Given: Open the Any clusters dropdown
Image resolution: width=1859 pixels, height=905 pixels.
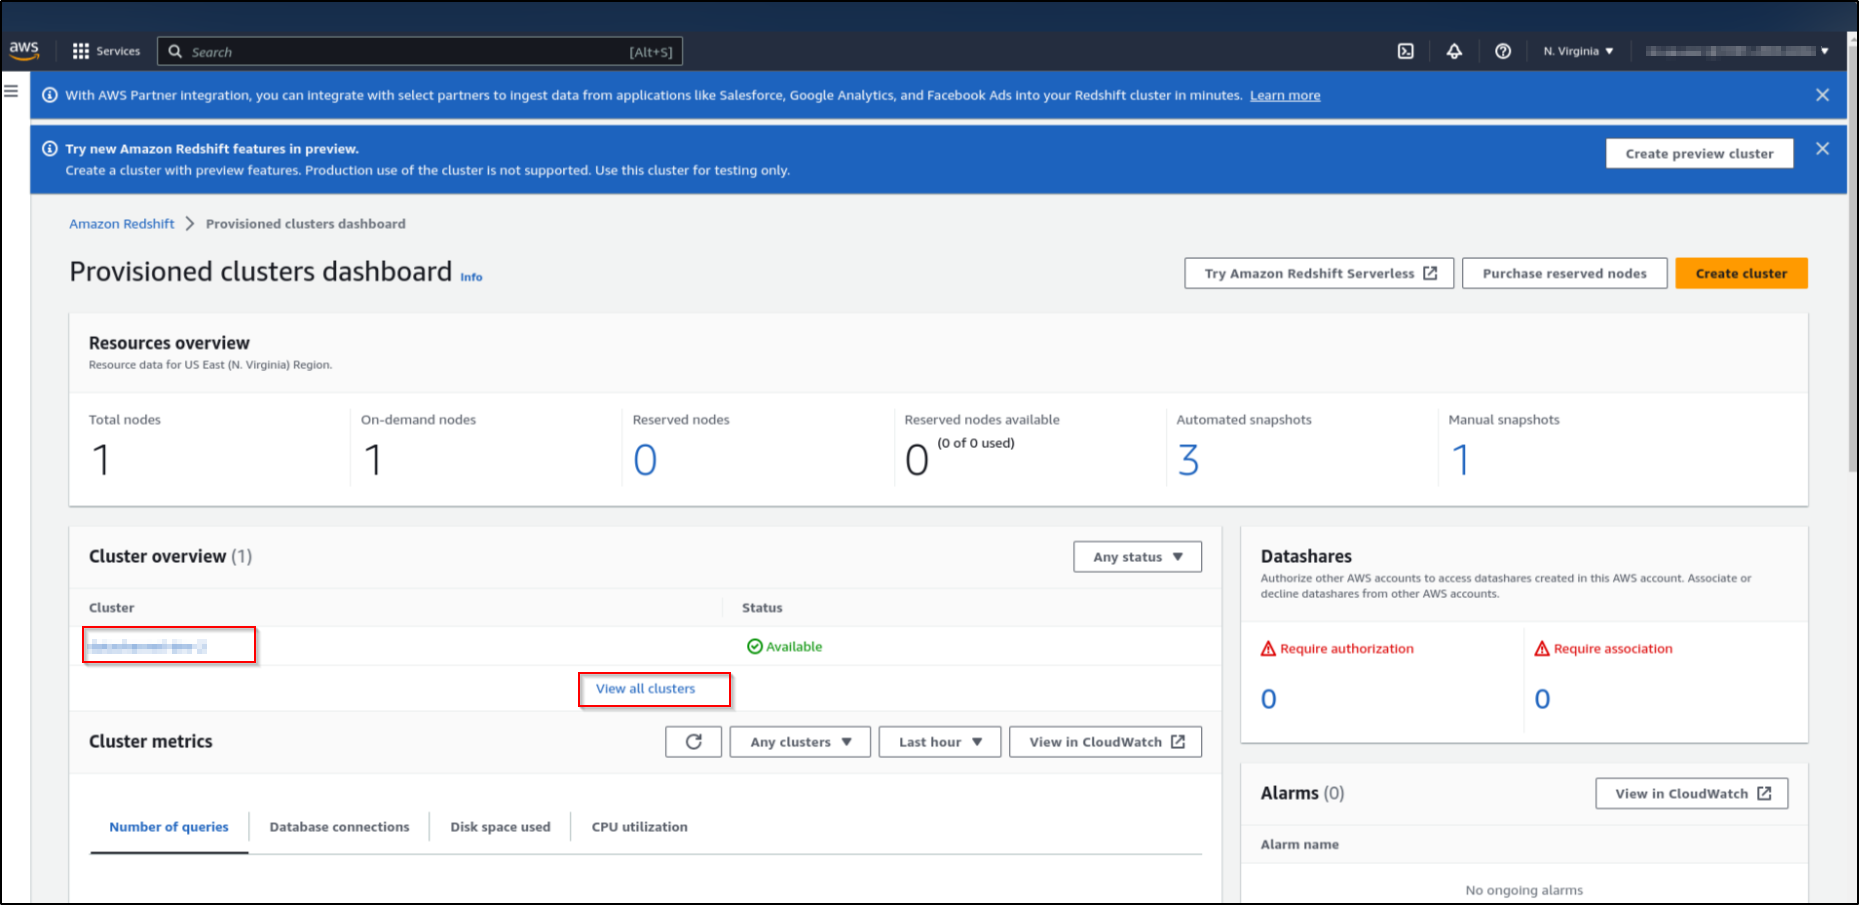Looking at the screenshot, I should pos(800,742).
